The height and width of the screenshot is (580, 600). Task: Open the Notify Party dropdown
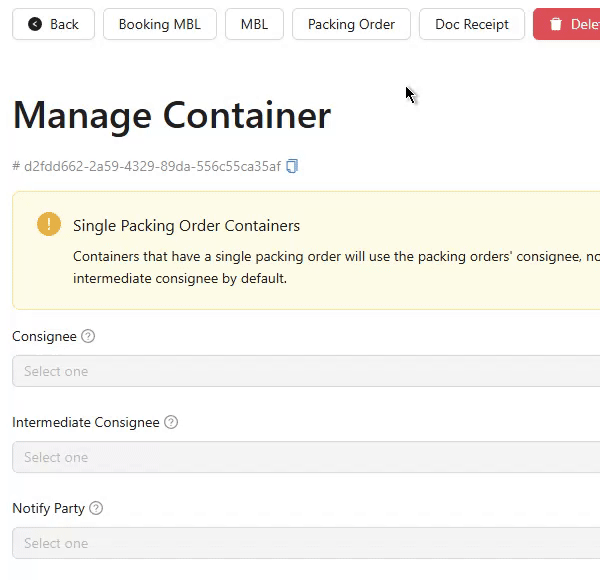306,543
